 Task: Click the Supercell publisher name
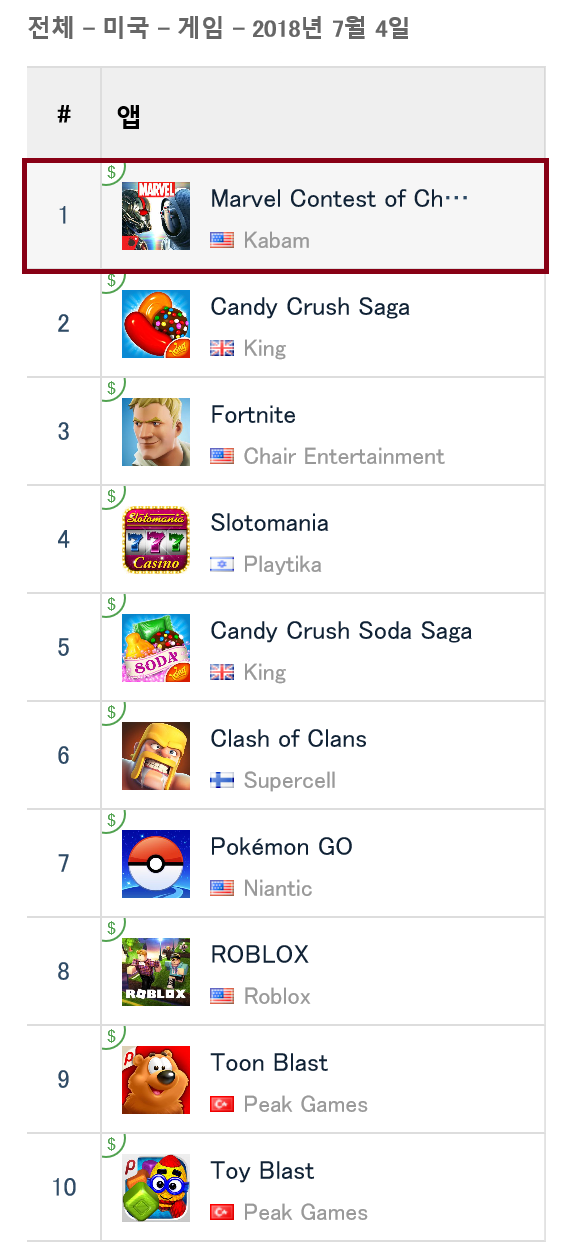click(x=290, y=780)
